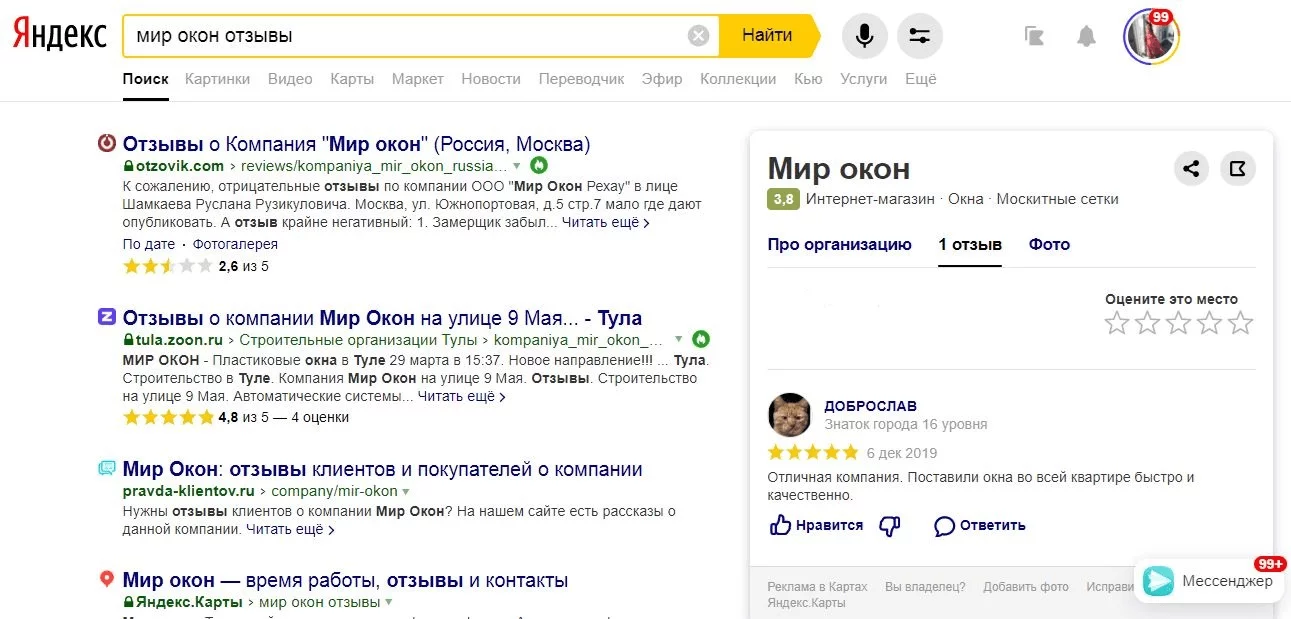Click Реклама в Картах footer link

(817, 587)
